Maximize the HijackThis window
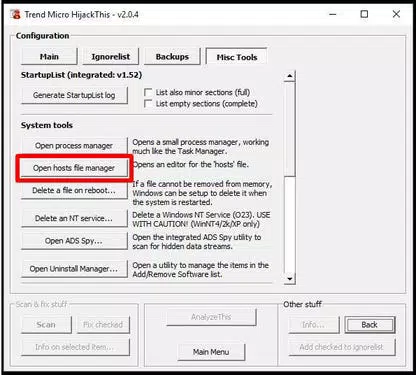Image resolution: width=416 pixels, height=375 pixels. [364, 14]
